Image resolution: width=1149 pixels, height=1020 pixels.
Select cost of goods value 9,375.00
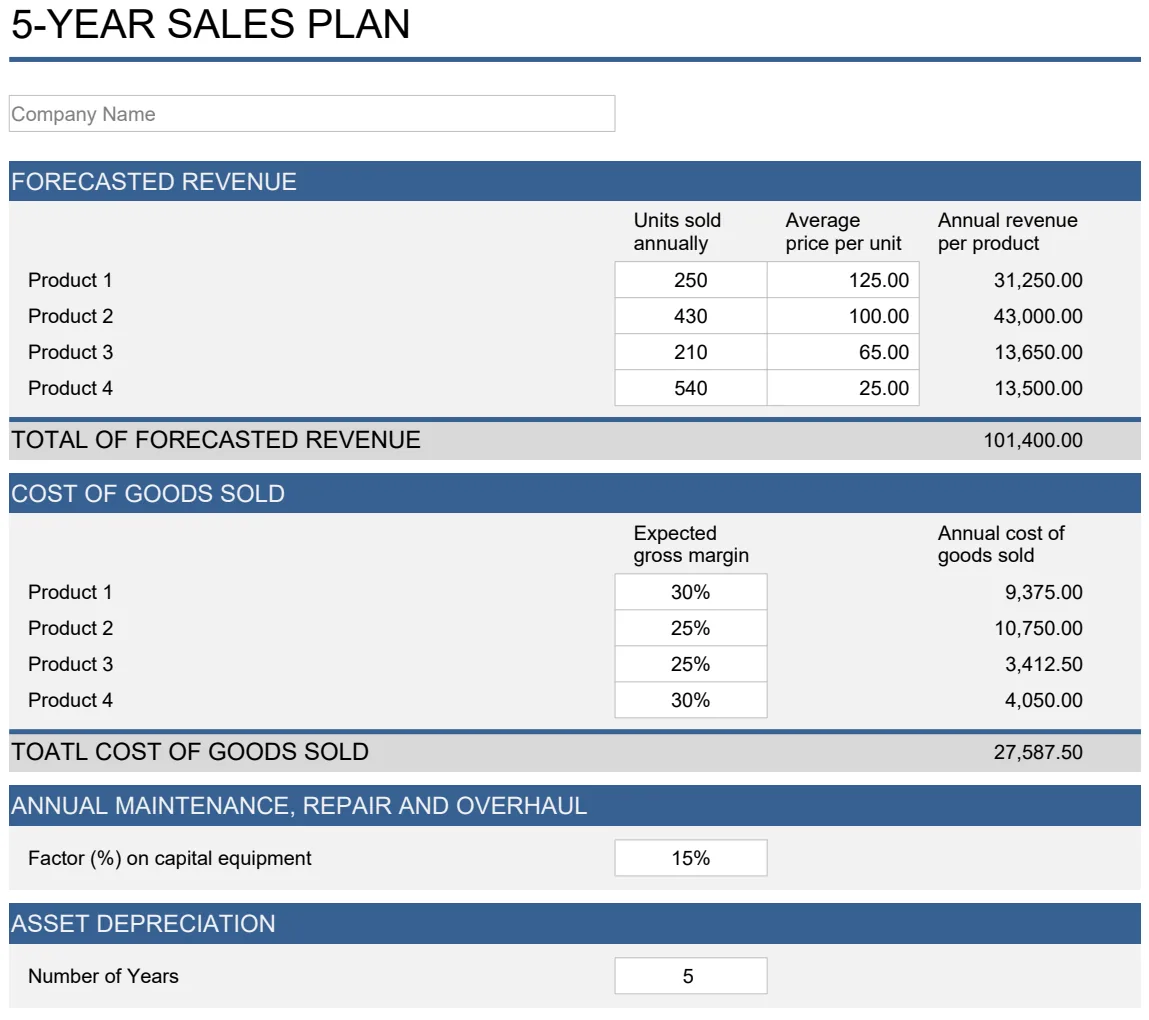click(x=1043, y=592)
